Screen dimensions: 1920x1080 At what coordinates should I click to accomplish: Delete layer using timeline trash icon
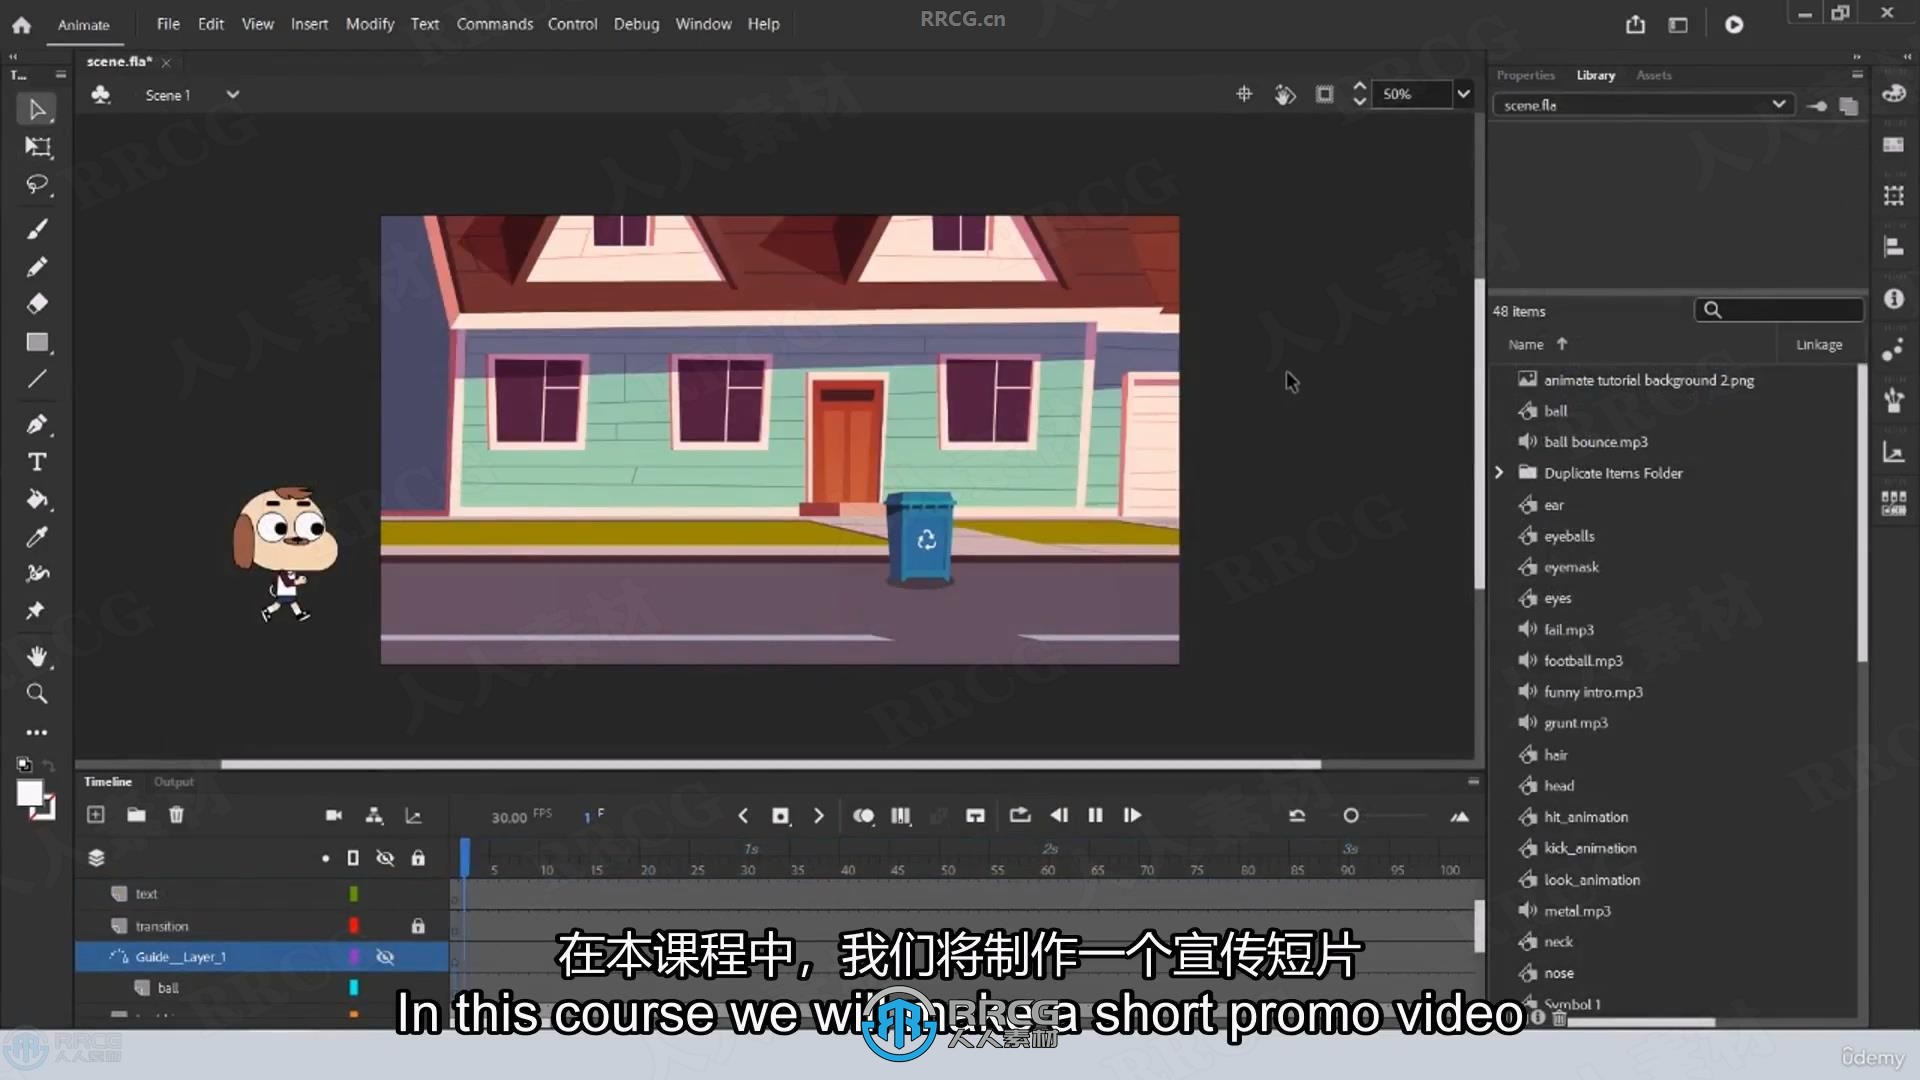pyautogui.click(x=176, y=815)
